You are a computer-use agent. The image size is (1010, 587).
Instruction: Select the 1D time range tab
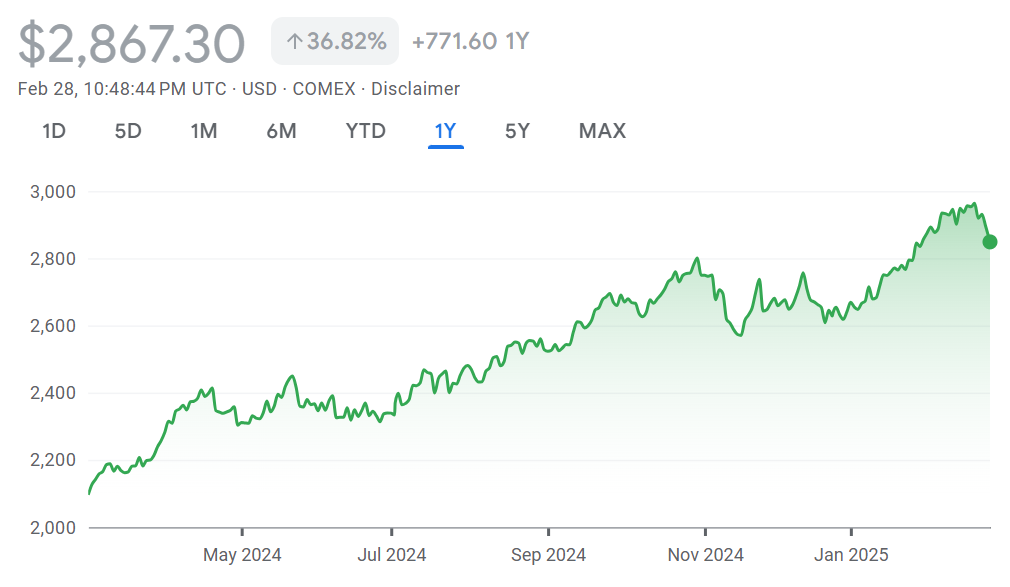tap(54, 131)
